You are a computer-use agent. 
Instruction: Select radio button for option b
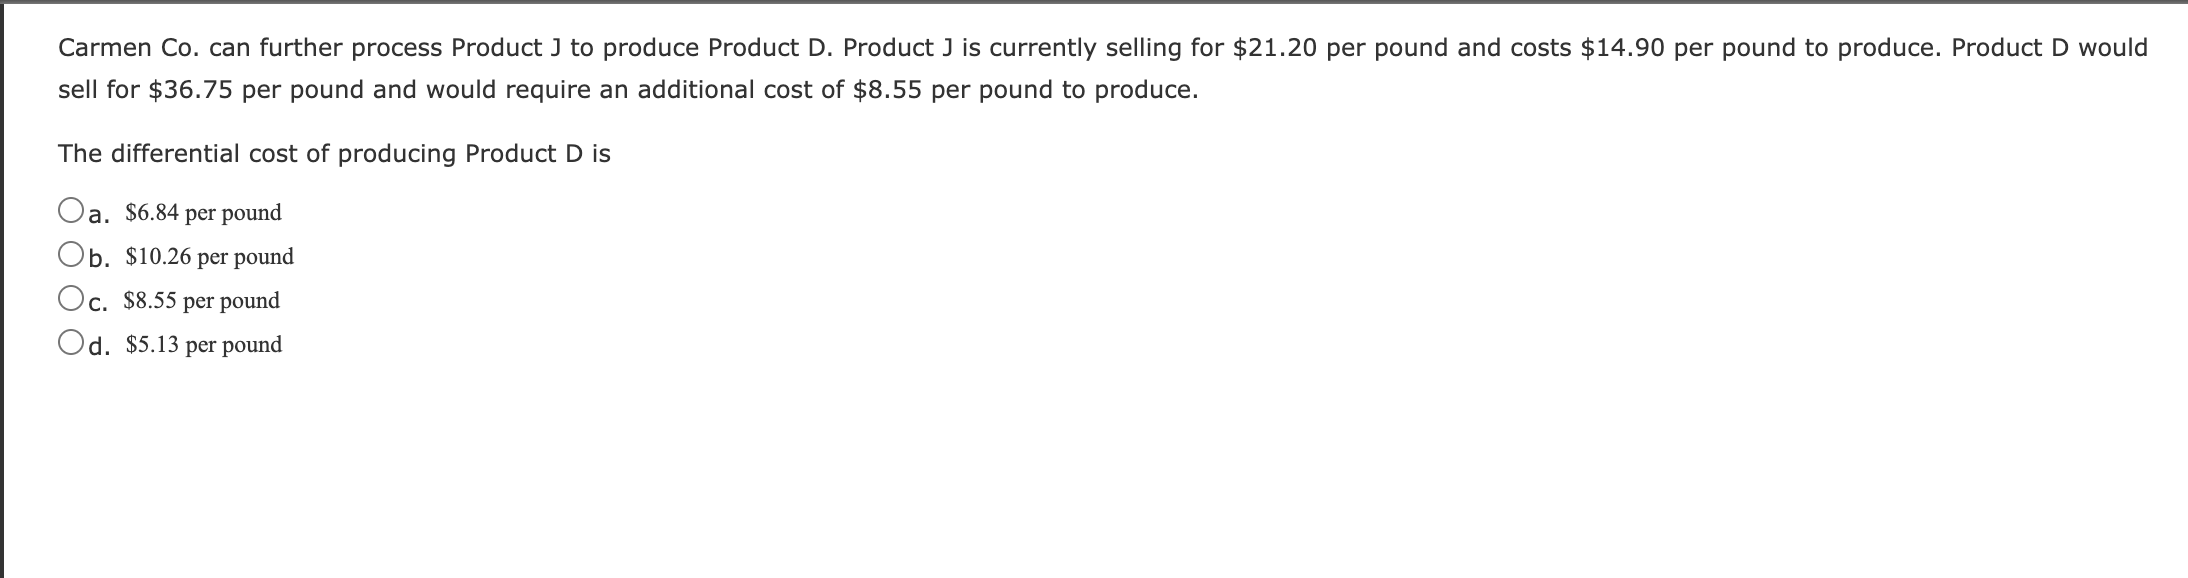[x=70, y=255]
